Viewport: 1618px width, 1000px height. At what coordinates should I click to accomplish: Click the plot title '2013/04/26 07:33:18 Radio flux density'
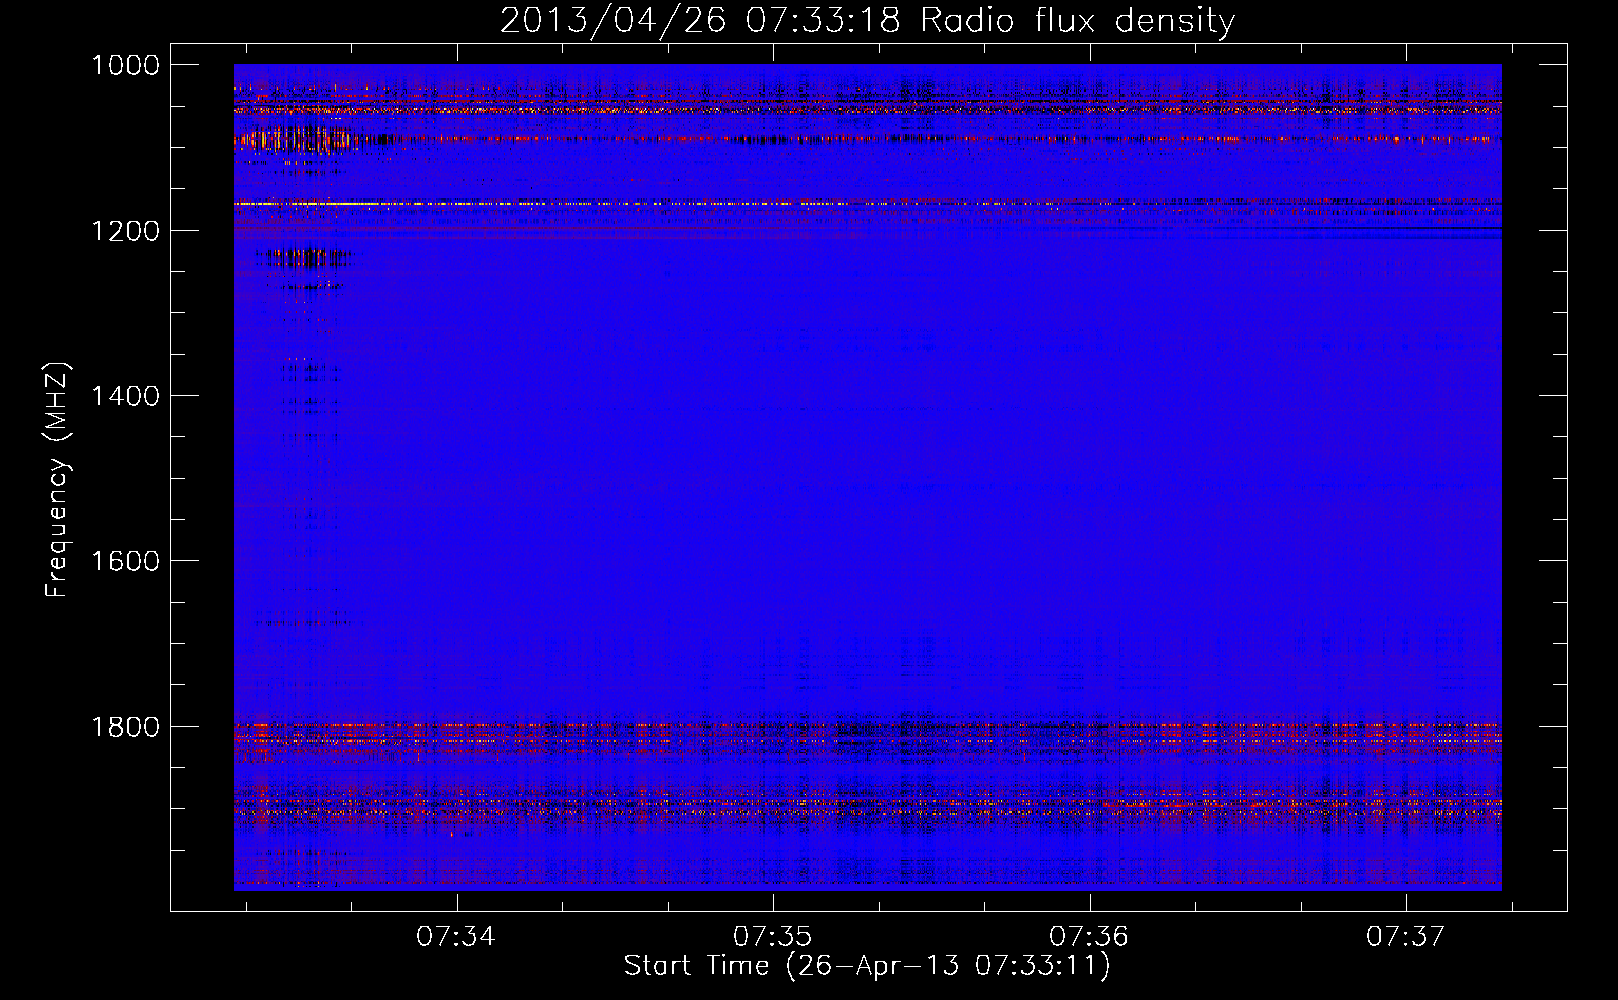point(867,21)
